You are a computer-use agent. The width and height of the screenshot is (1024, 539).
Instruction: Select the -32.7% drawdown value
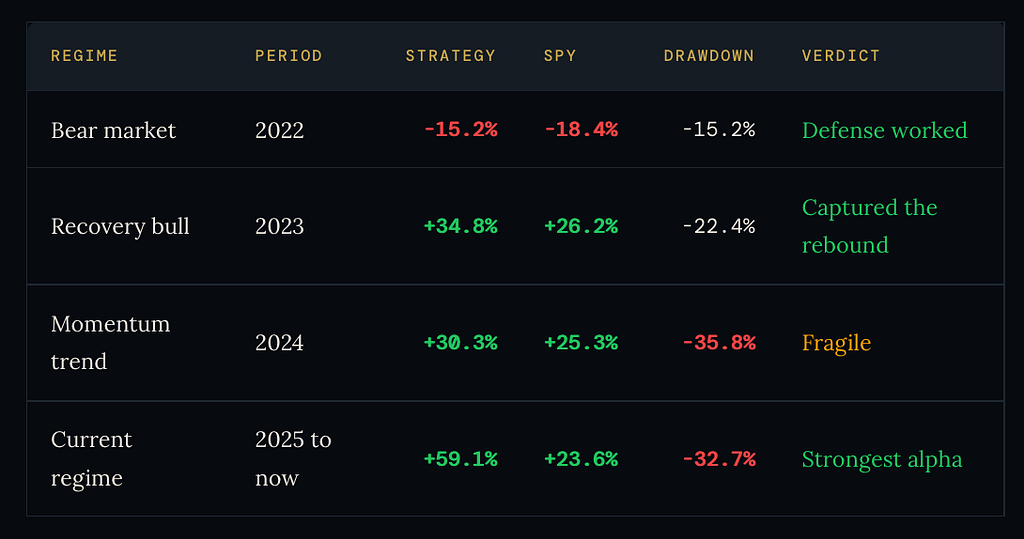click(719, 459)
